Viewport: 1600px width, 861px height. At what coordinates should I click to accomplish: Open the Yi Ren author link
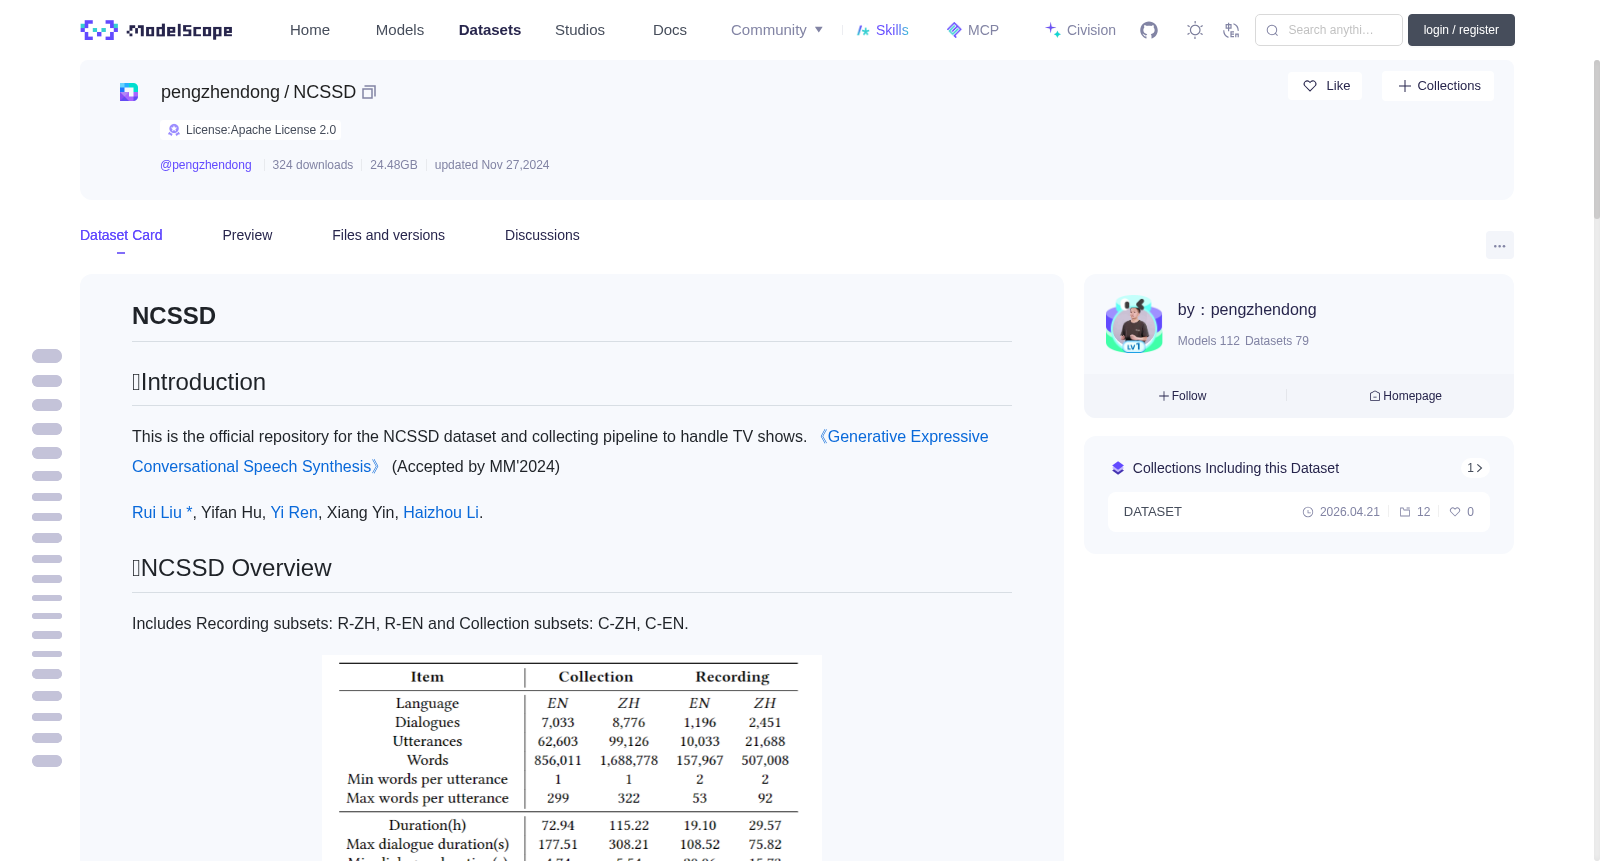(x=294, y=512)
